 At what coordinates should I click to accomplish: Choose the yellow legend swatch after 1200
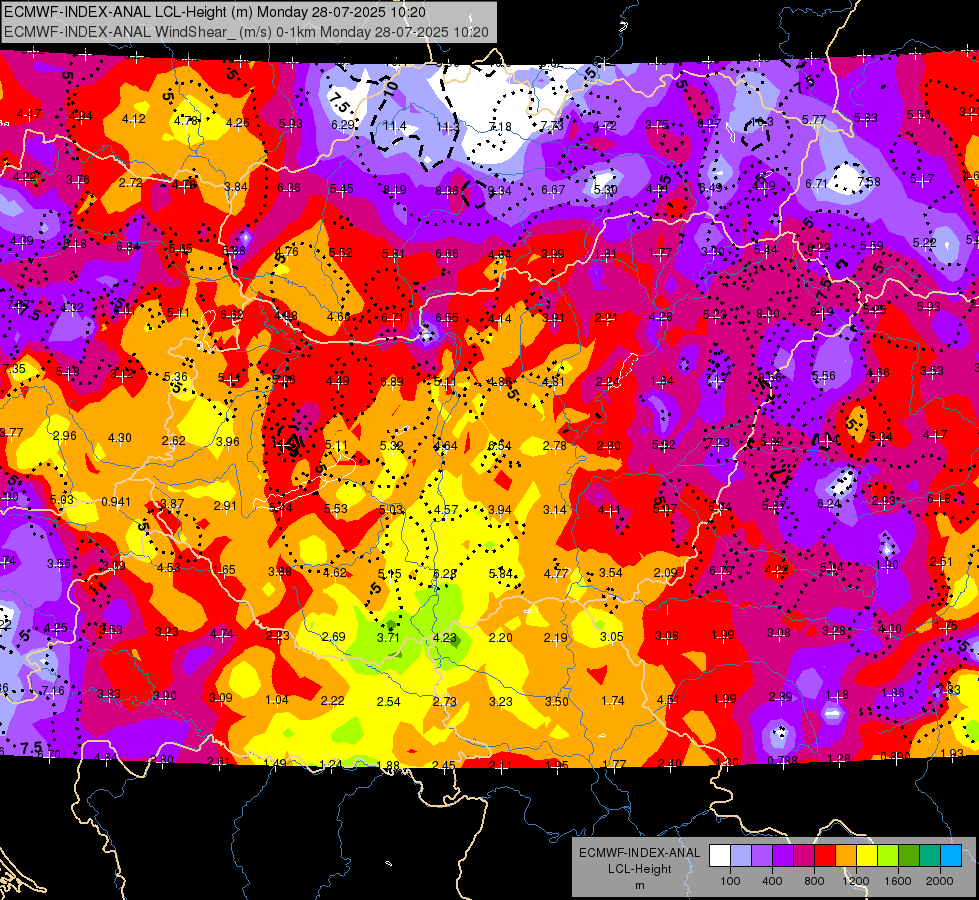click(867, 856)
